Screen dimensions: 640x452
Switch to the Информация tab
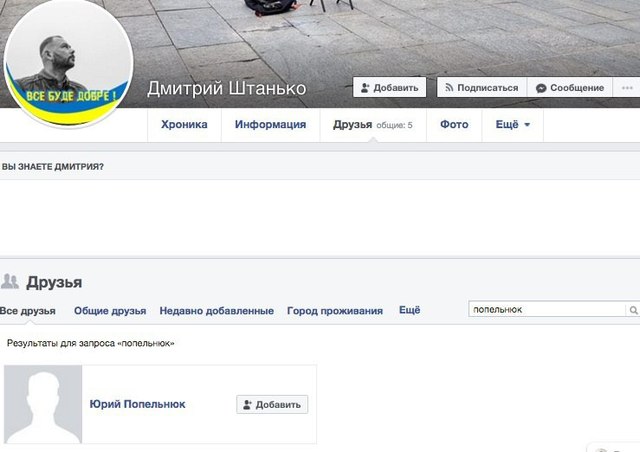point(270,125)
